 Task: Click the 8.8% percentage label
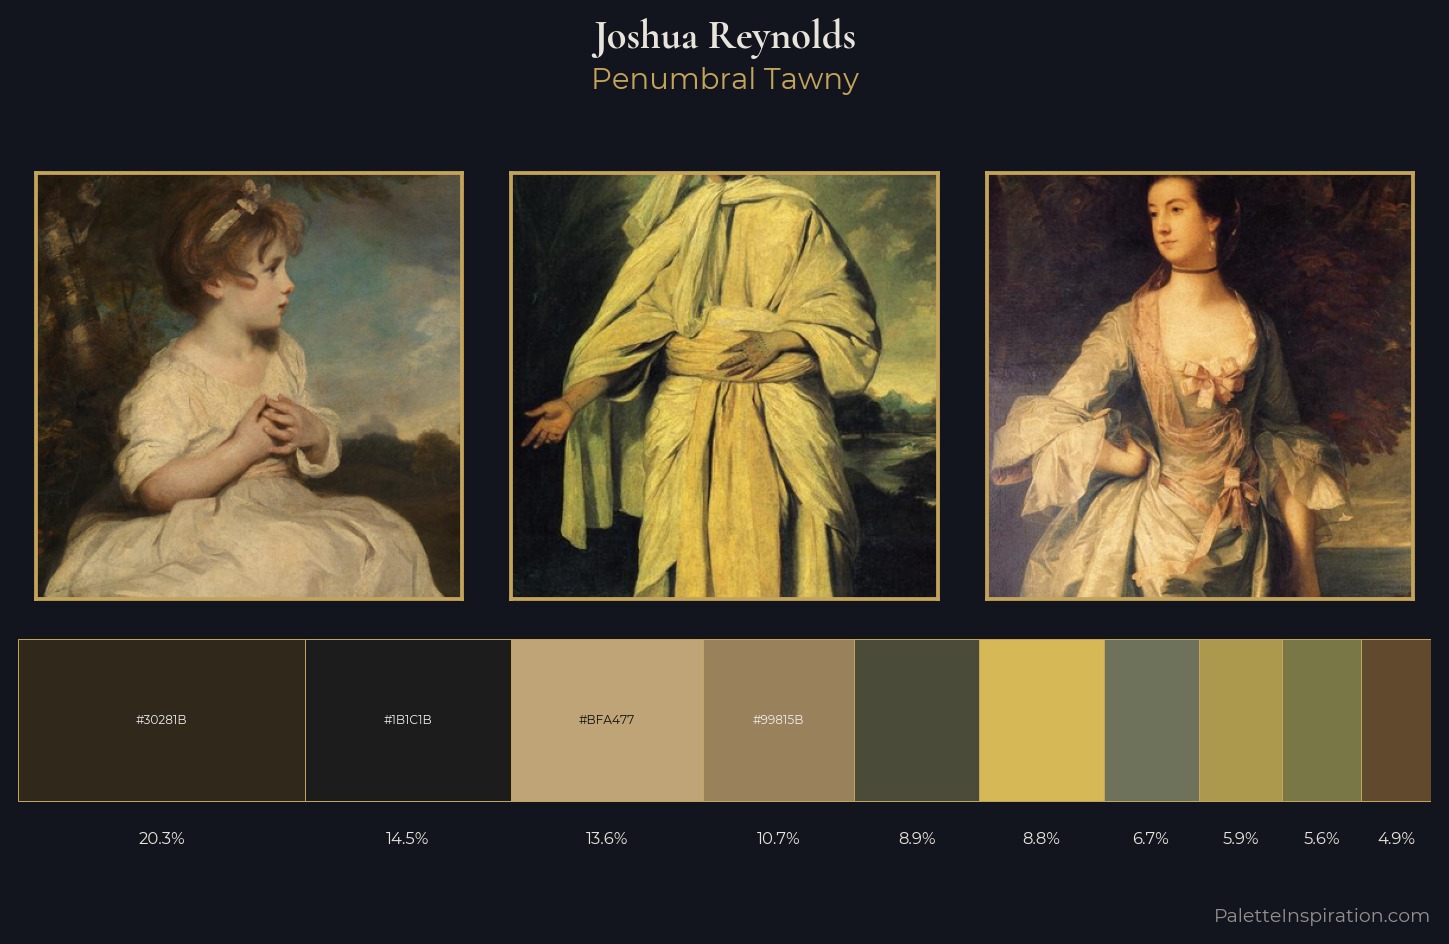[1041, 838]
